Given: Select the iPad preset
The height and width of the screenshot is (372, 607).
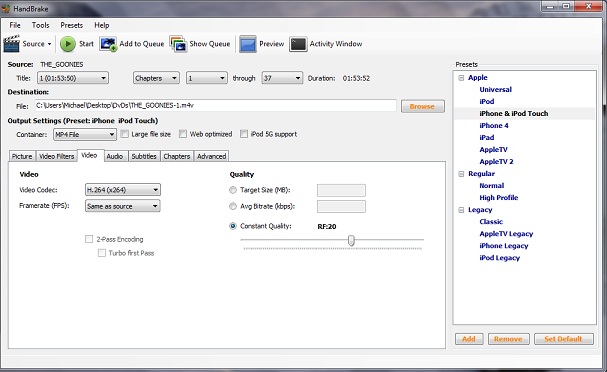Looking at the screenshot, I should [x=487, y=137].
